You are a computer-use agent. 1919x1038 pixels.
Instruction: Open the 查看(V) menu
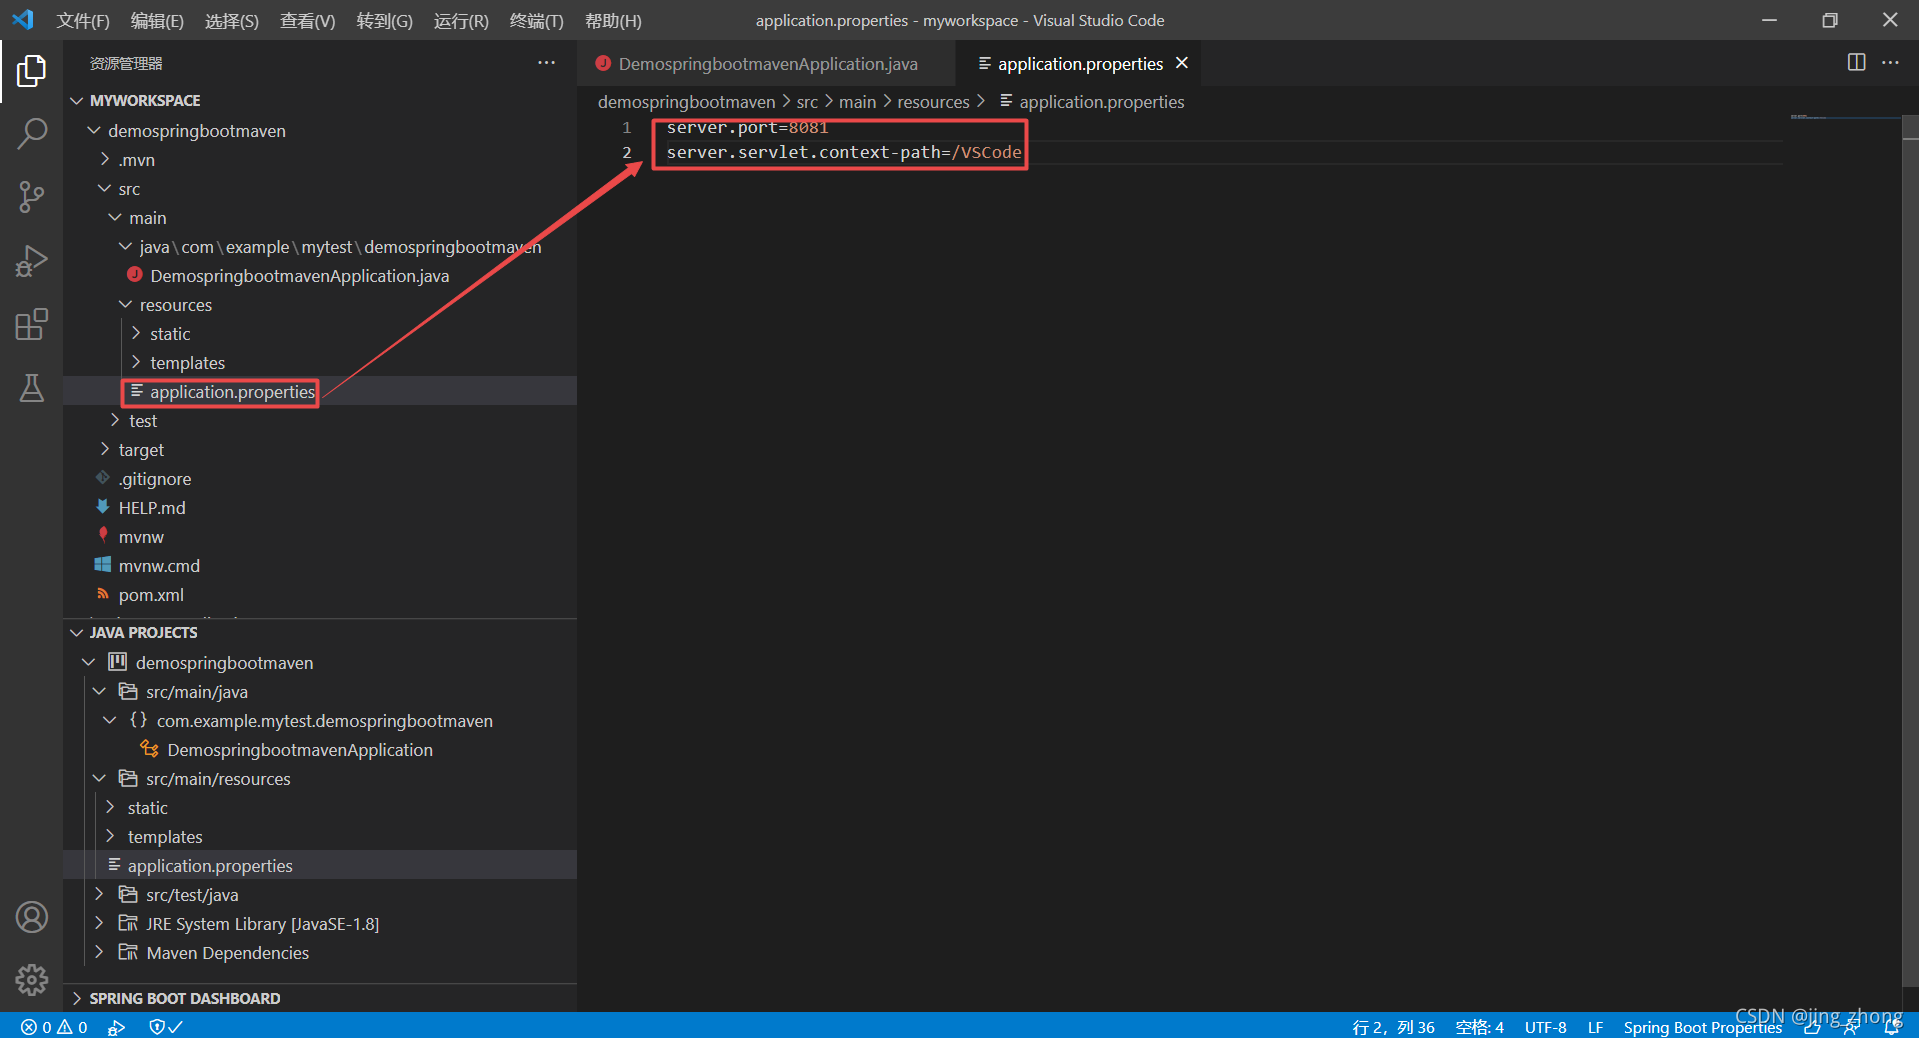point(308,20)
